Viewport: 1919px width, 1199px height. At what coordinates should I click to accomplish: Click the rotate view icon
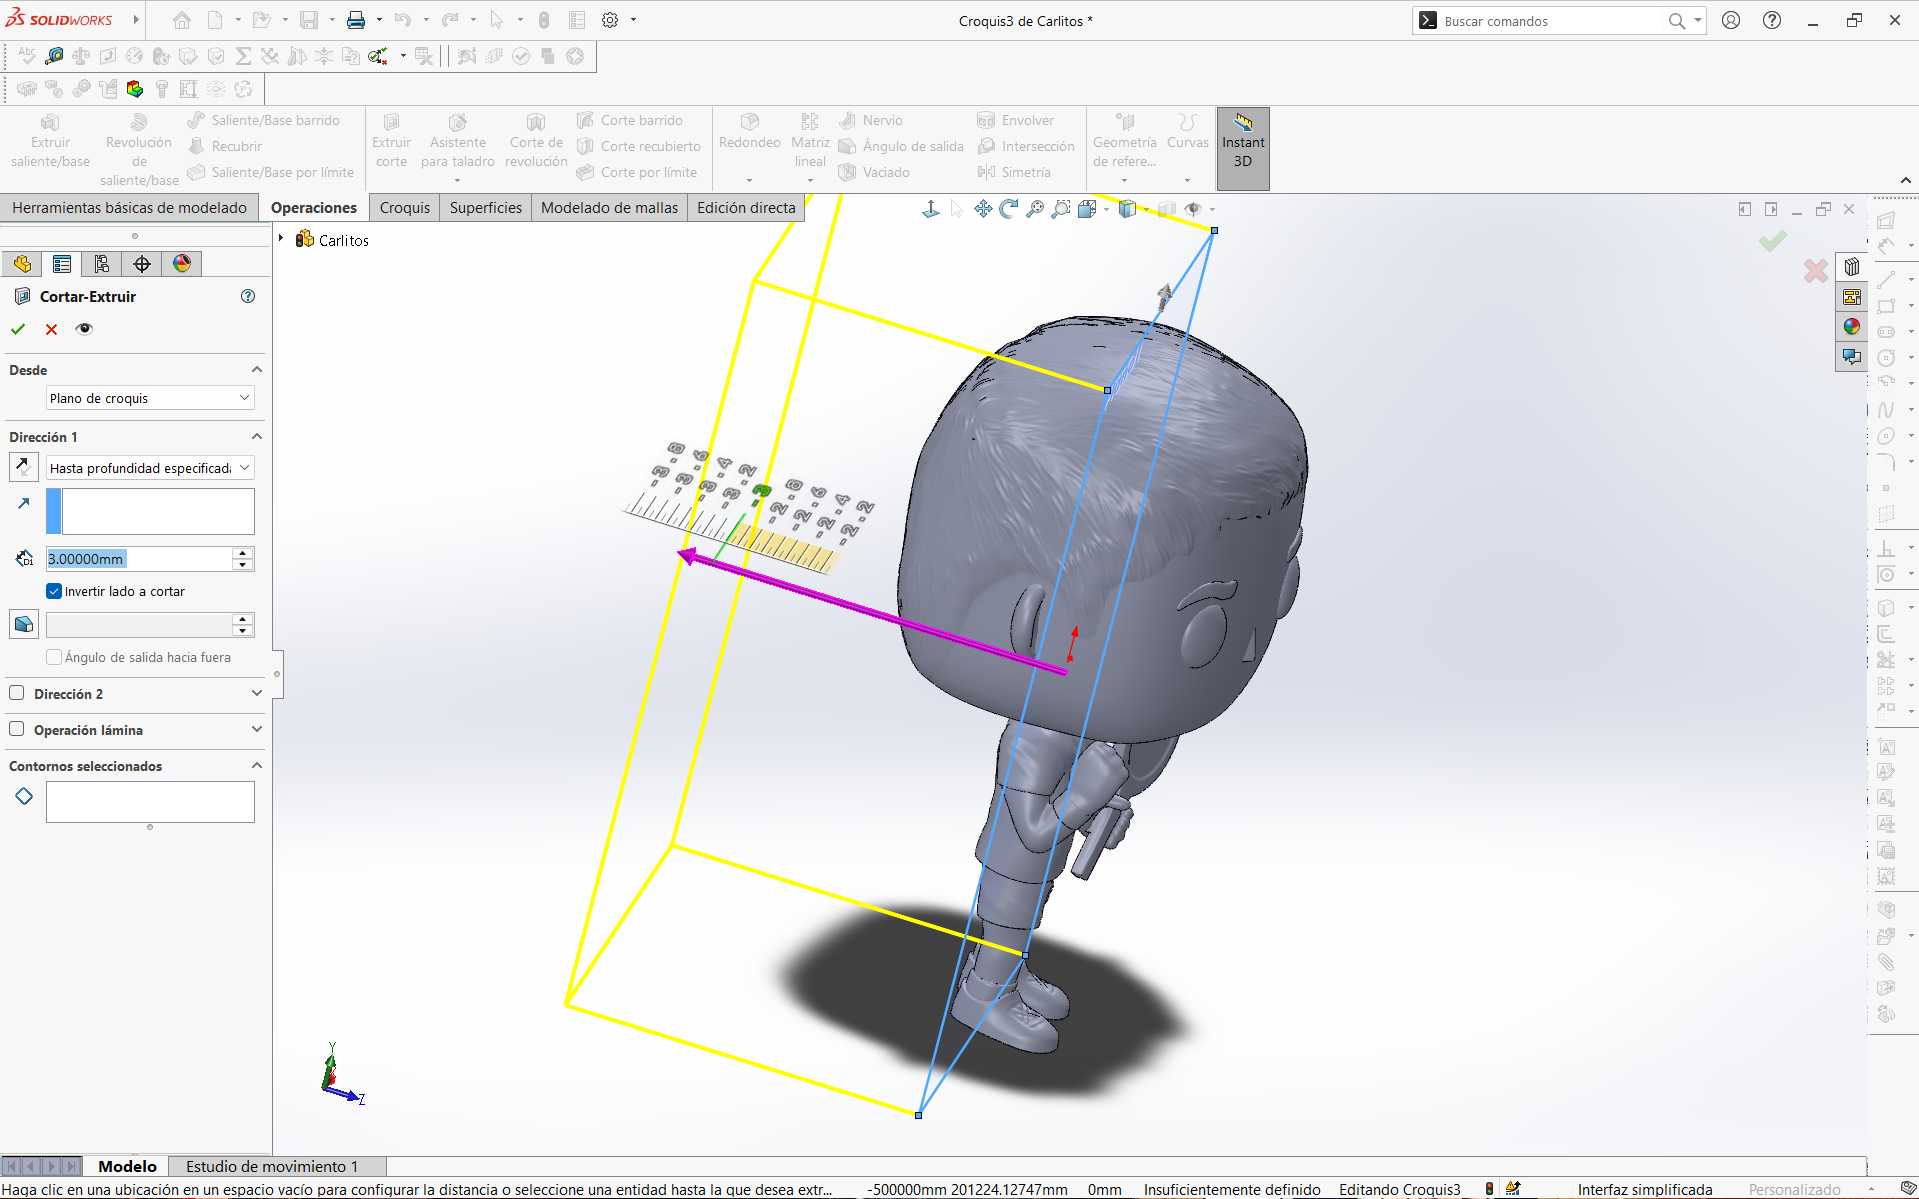coord(1009,209)
